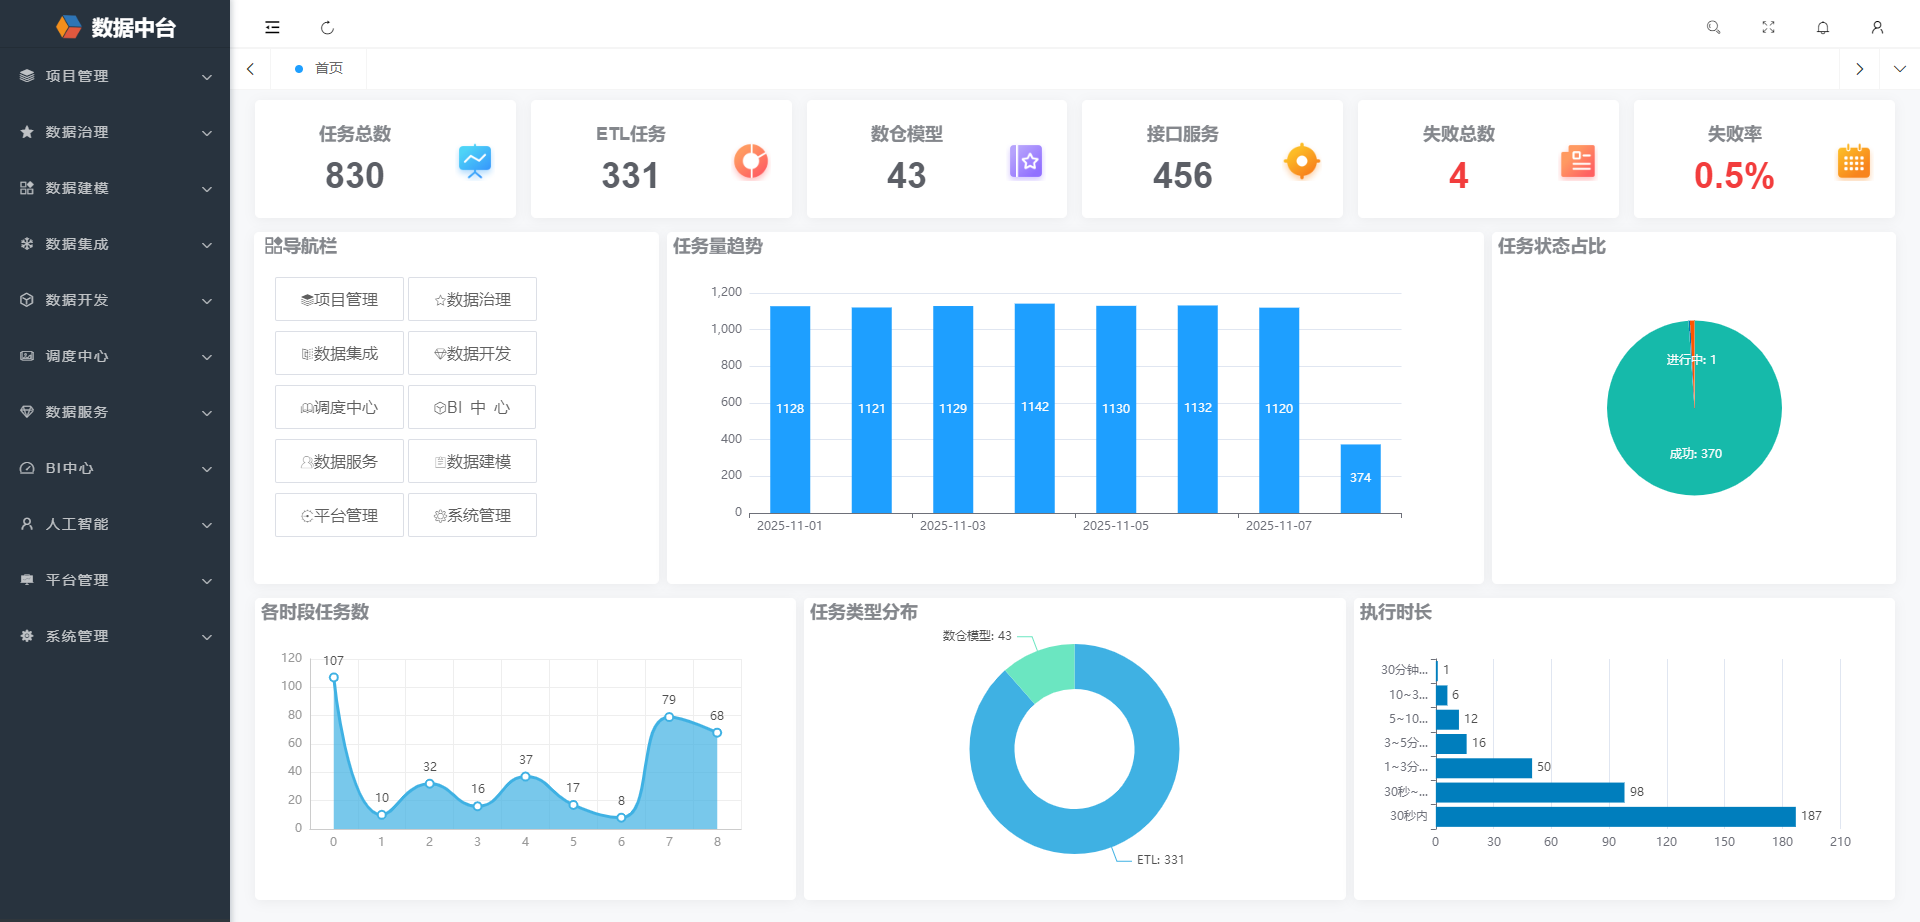The image size is (1920, 922).
Task: Expand the 数据治理 sidebar menu
Action: click(x=115, y=132)
